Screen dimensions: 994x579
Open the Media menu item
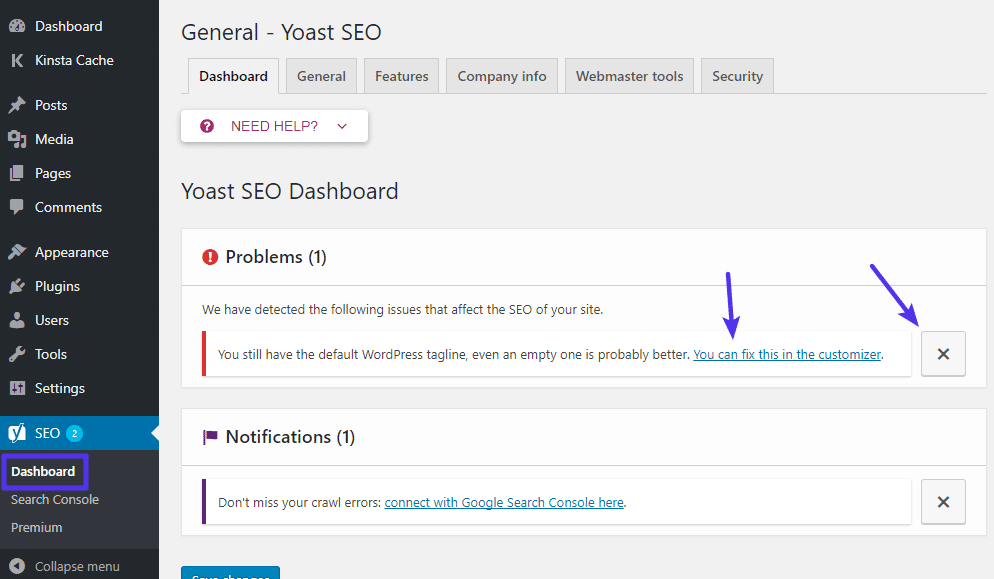(x=79, y=139)
